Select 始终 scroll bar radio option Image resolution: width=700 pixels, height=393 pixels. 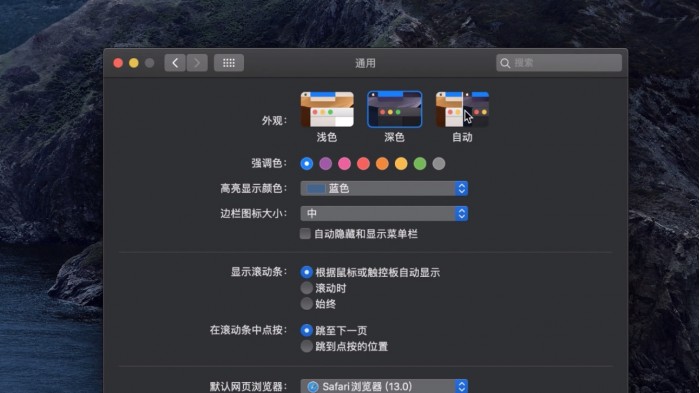pos(306,304)
